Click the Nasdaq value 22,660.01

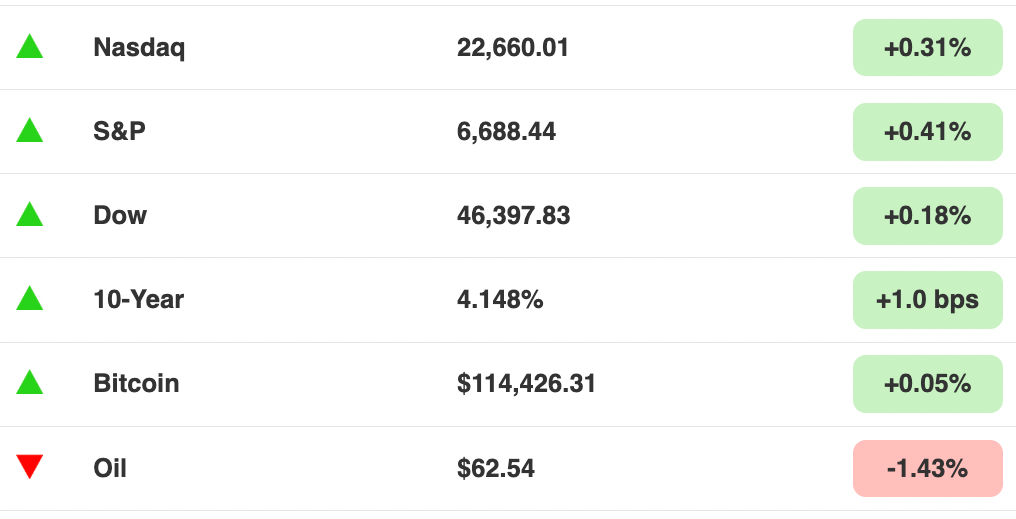[513, 48]
